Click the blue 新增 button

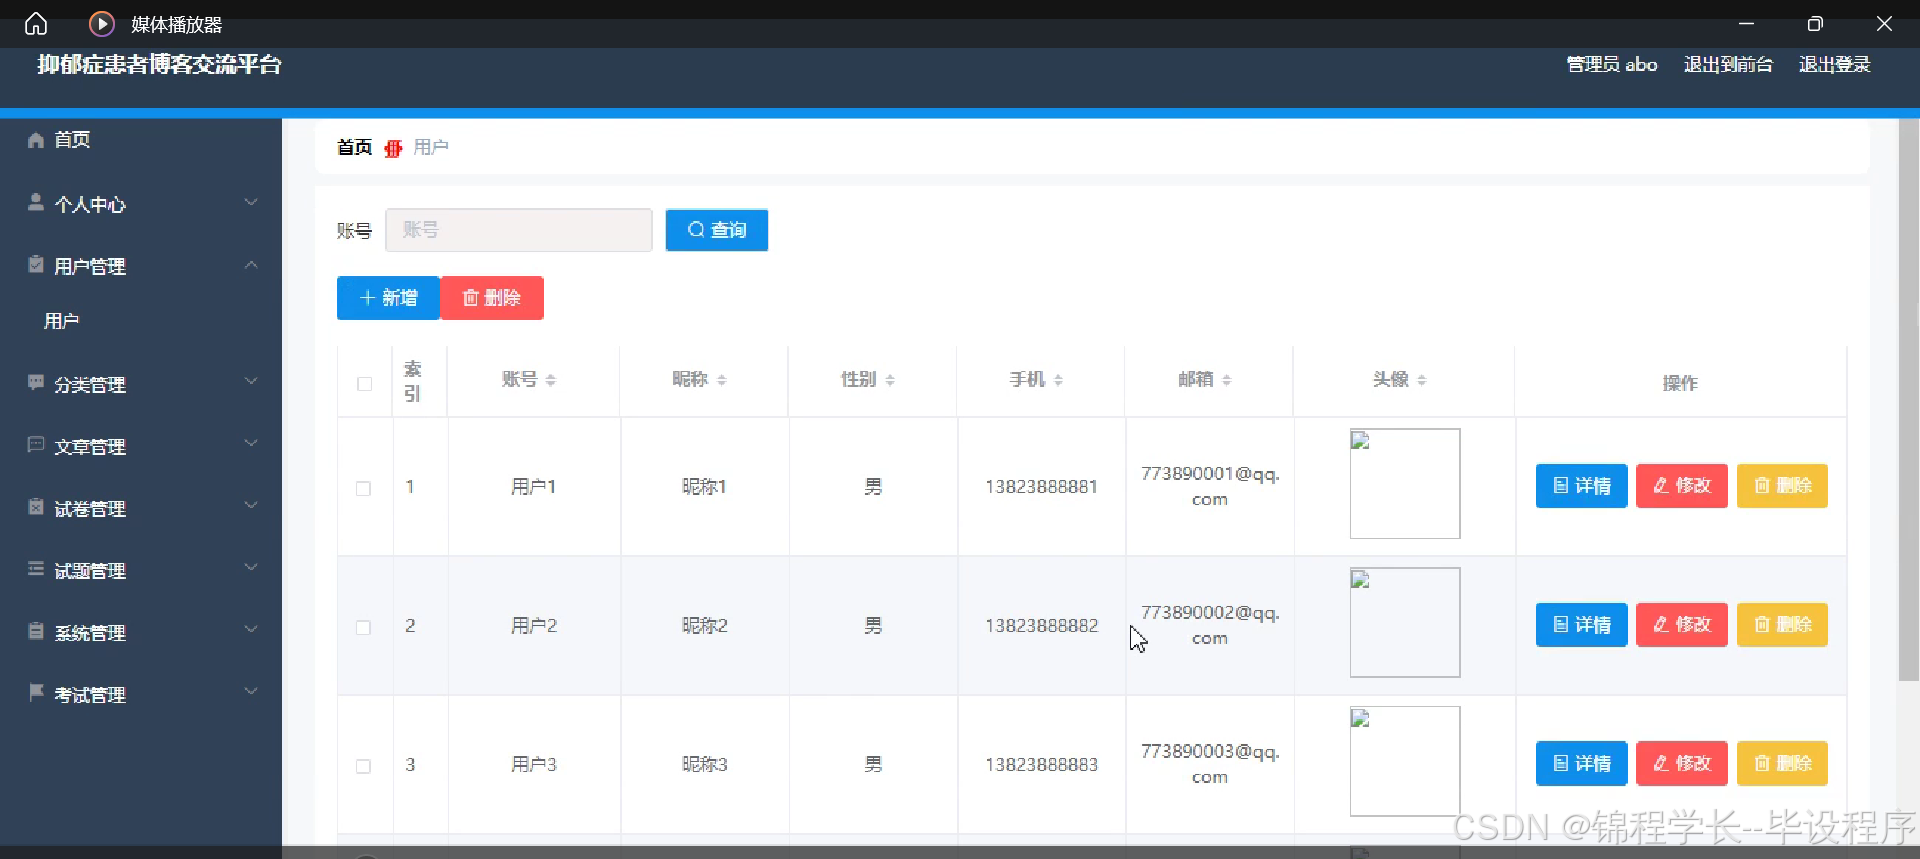(x=388, y=298)
